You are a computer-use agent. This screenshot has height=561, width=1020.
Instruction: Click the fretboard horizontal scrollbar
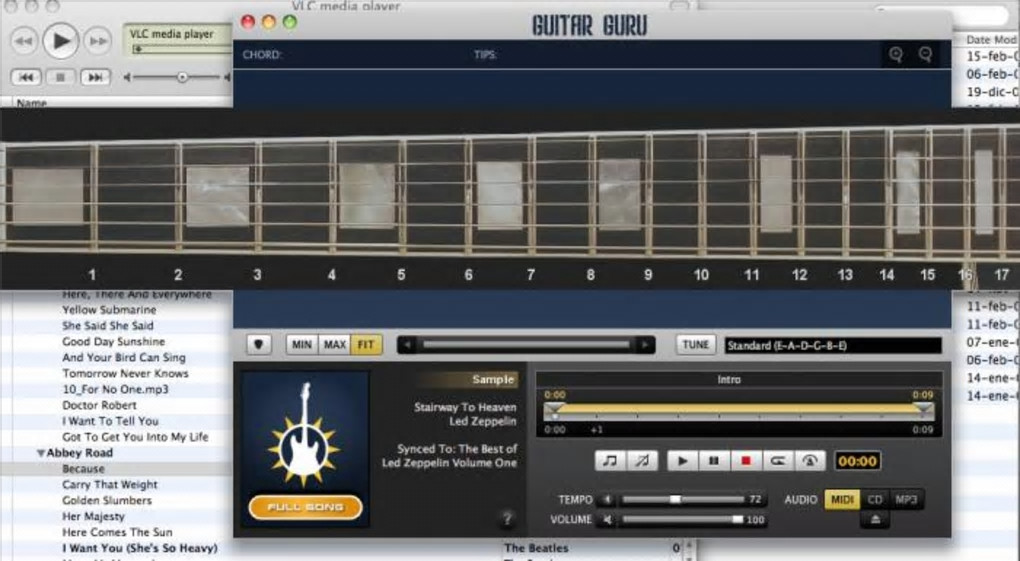[x=526, y=344]
